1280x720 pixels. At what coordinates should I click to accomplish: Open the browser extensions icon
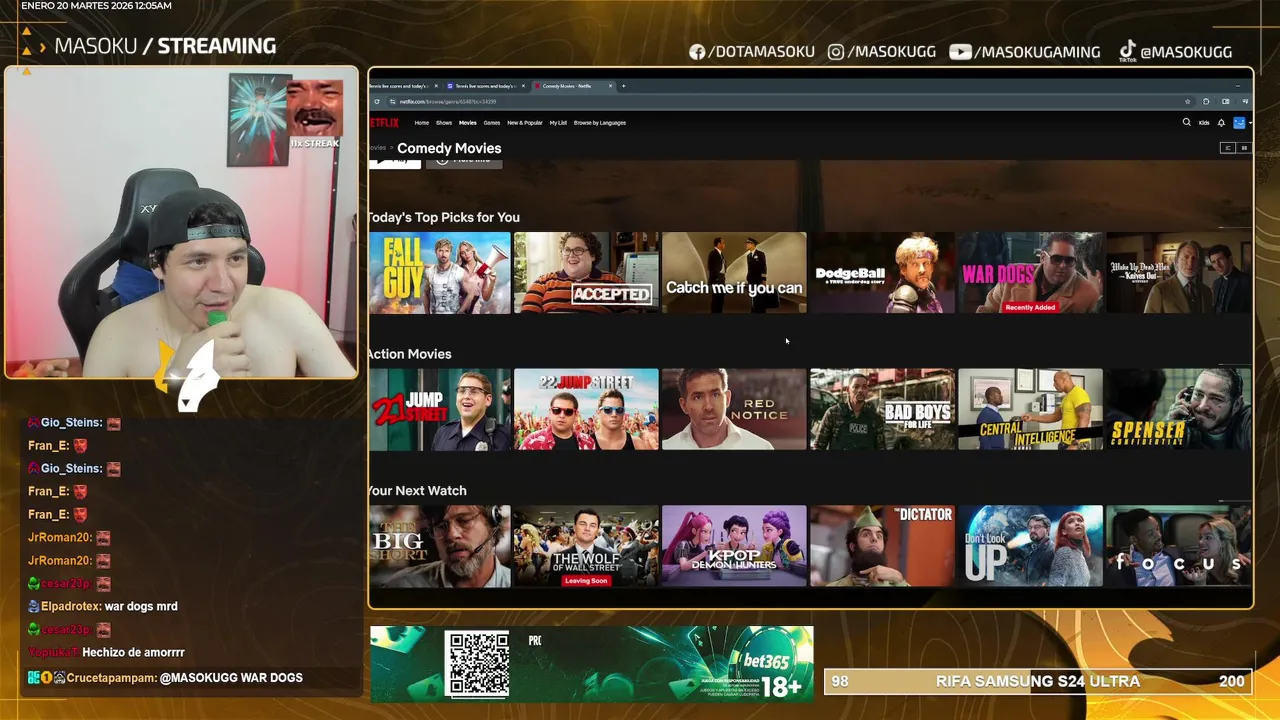pyautogui.click(x=1206, y=101)
